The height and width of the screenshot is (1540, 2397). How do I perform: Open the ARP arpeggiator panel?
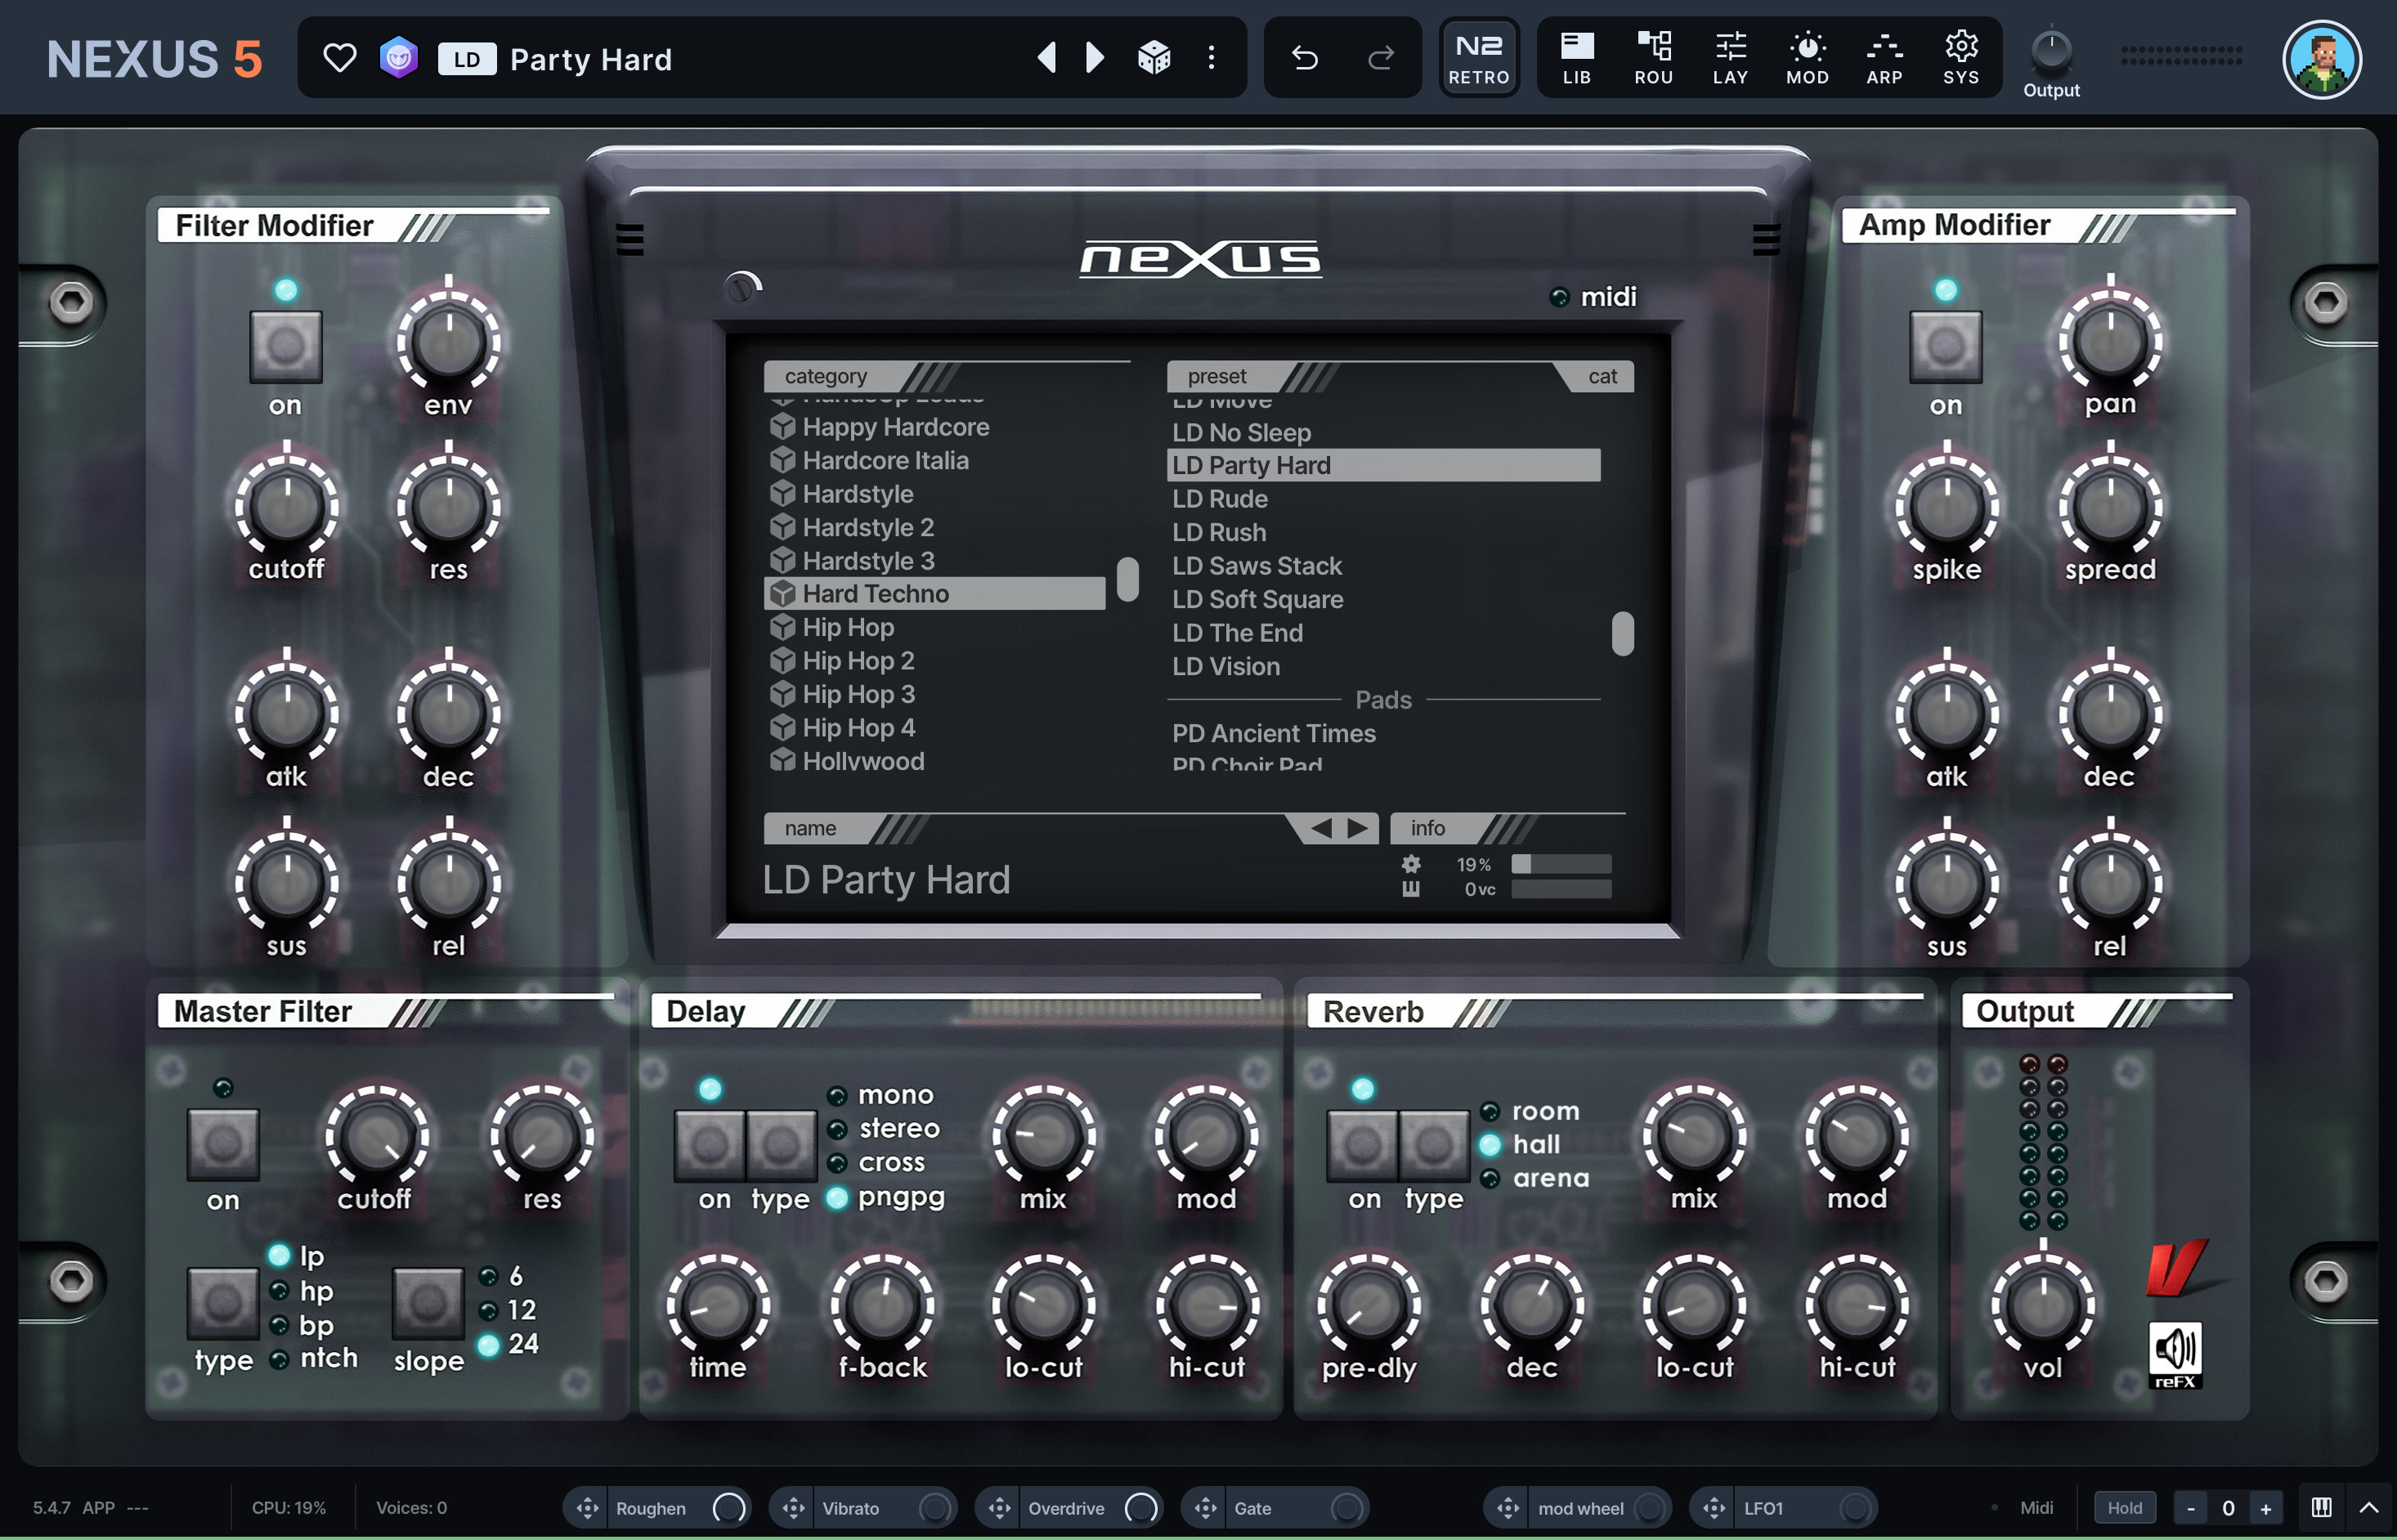click(x=1884, y=58)
